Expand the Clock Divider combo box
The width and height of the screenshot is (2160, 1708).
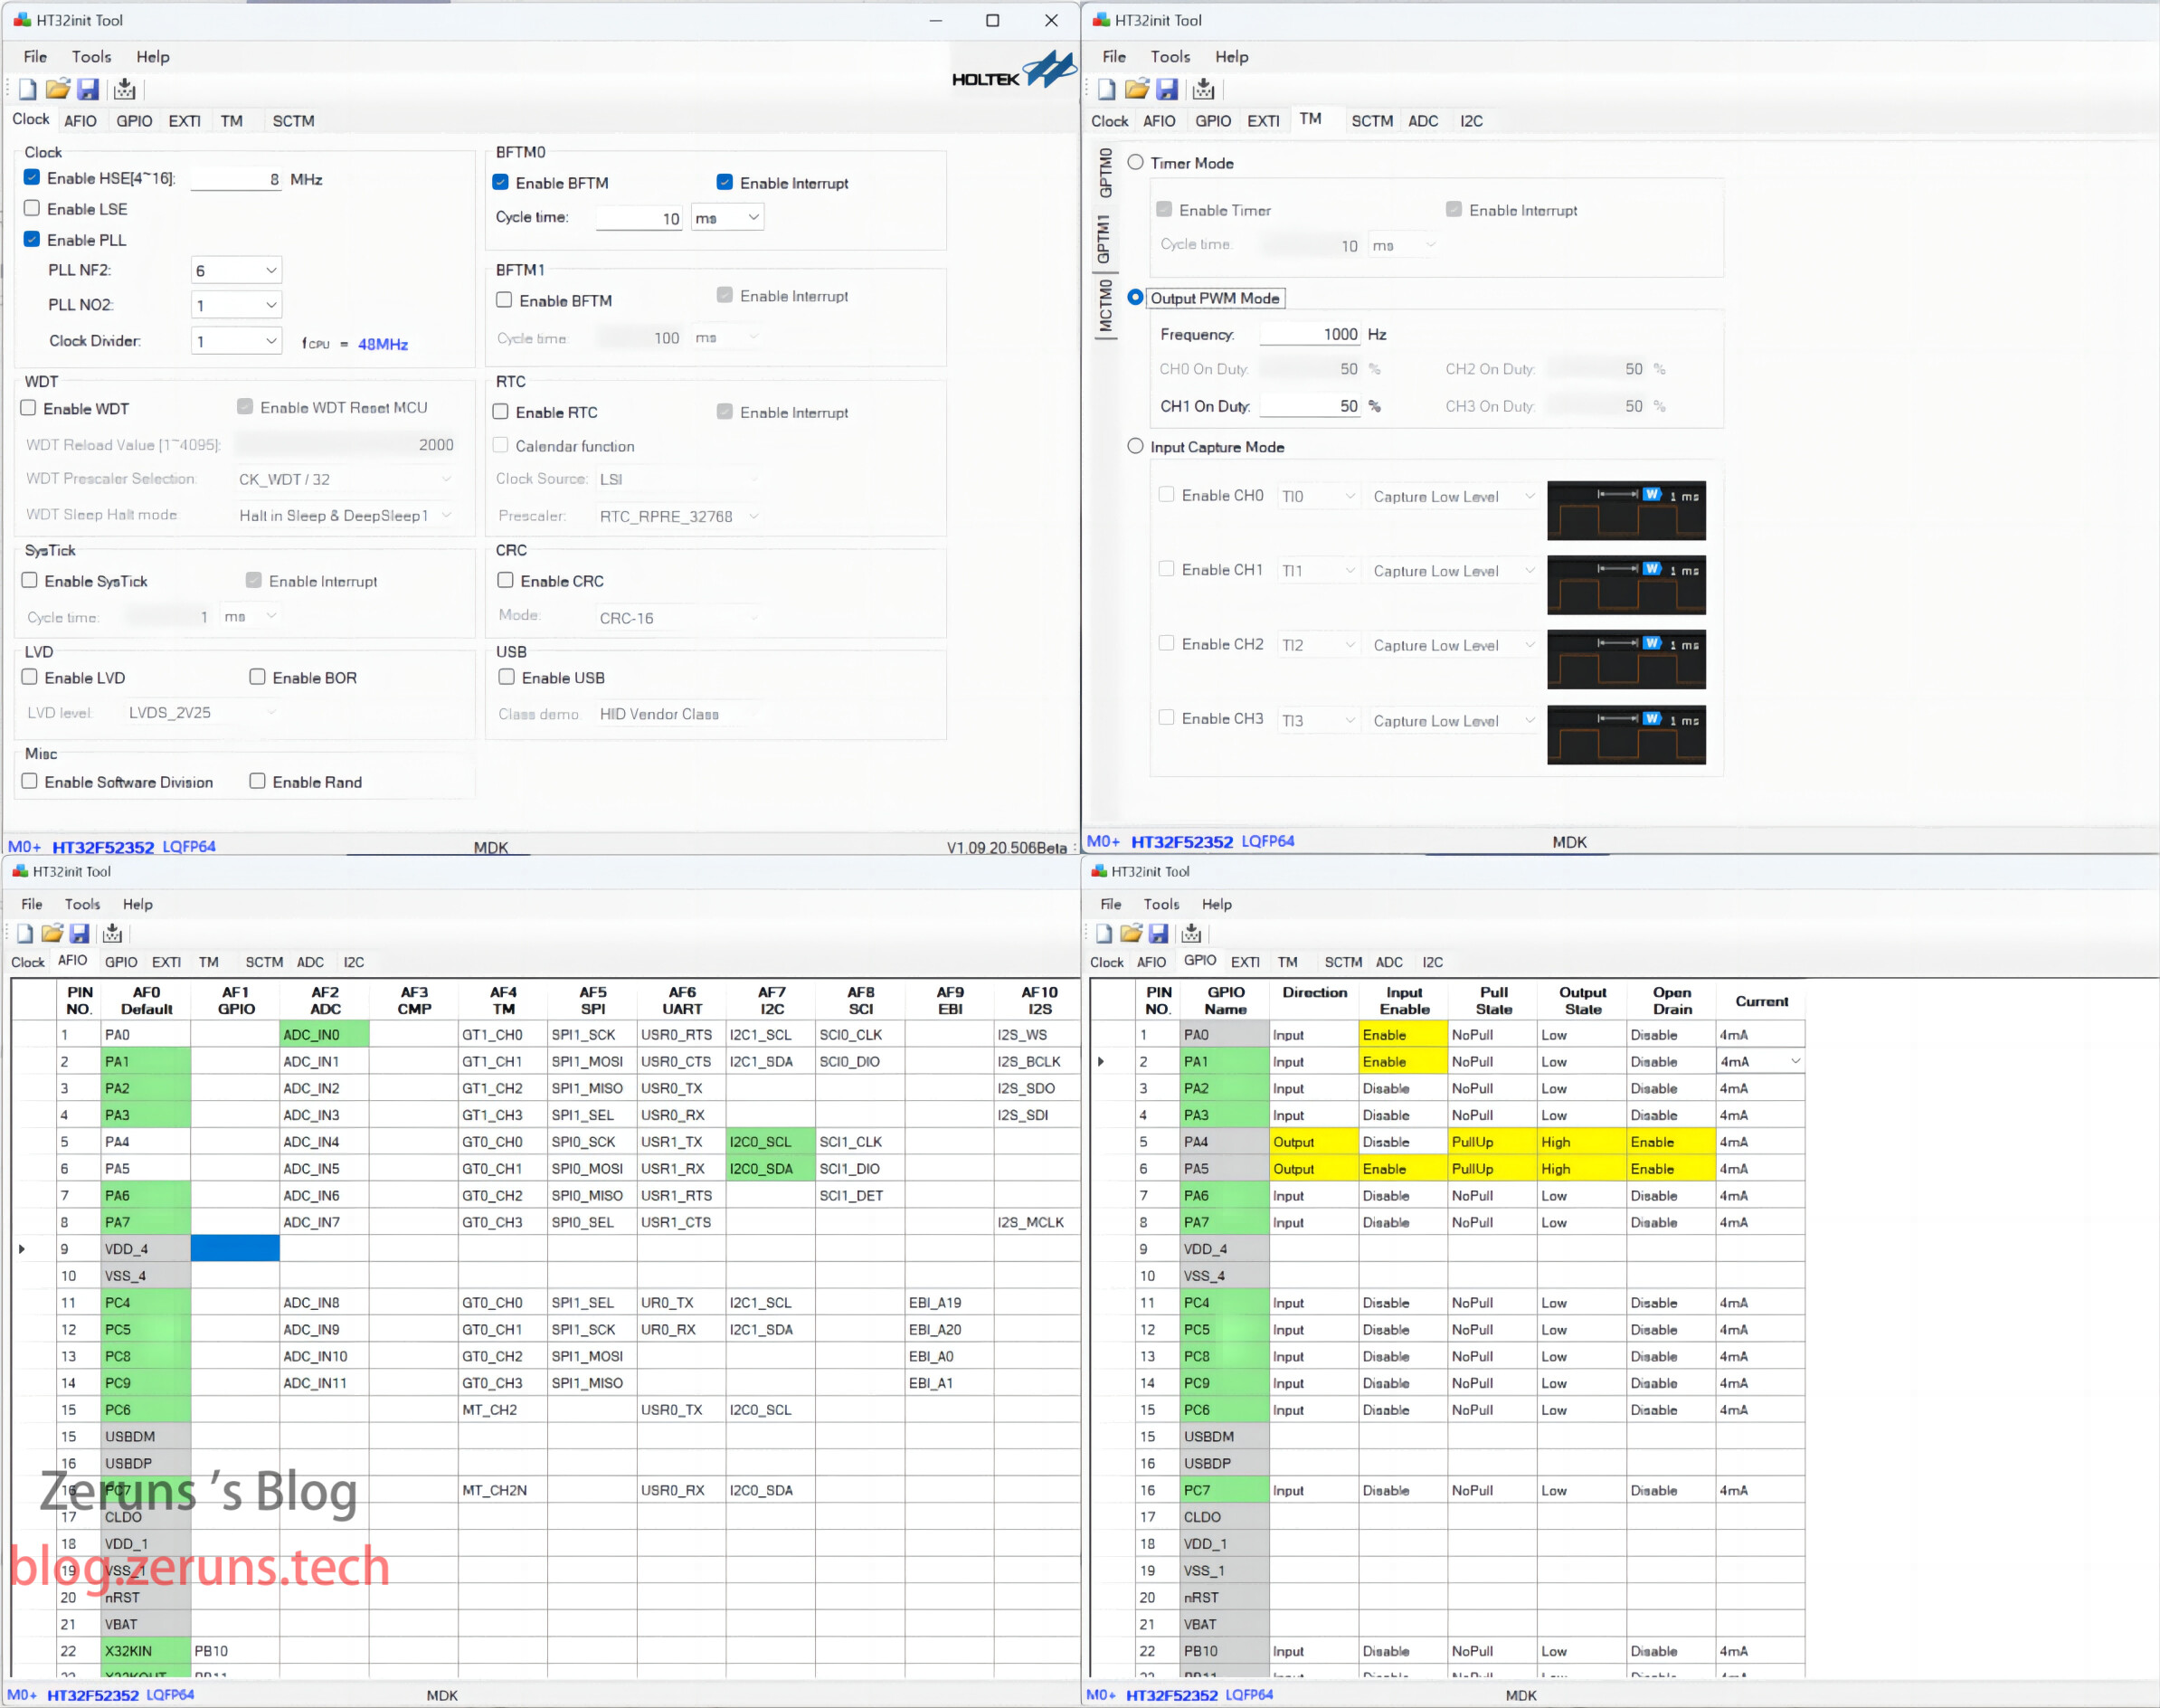(x=271, y=341)
